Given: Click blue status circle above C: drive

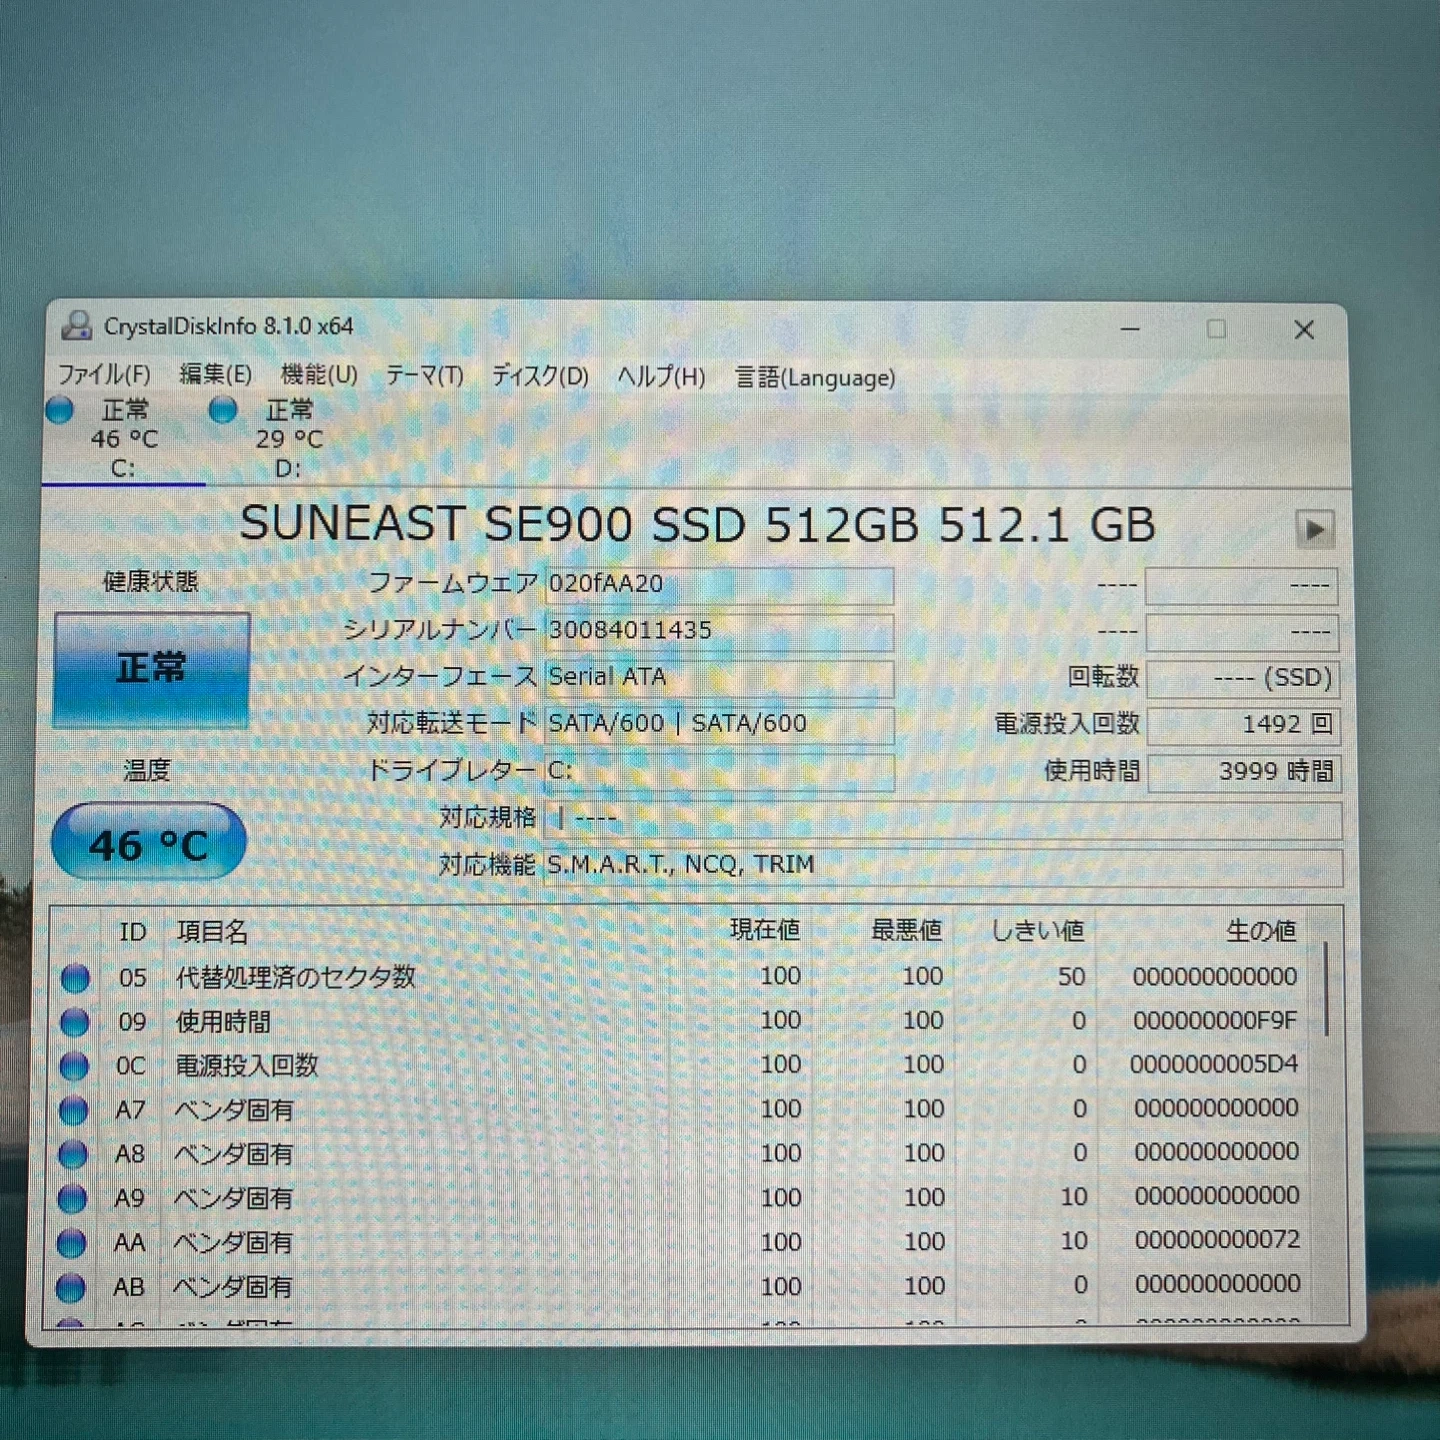Looking at the screenshot, I should click(x=60, y=410).
